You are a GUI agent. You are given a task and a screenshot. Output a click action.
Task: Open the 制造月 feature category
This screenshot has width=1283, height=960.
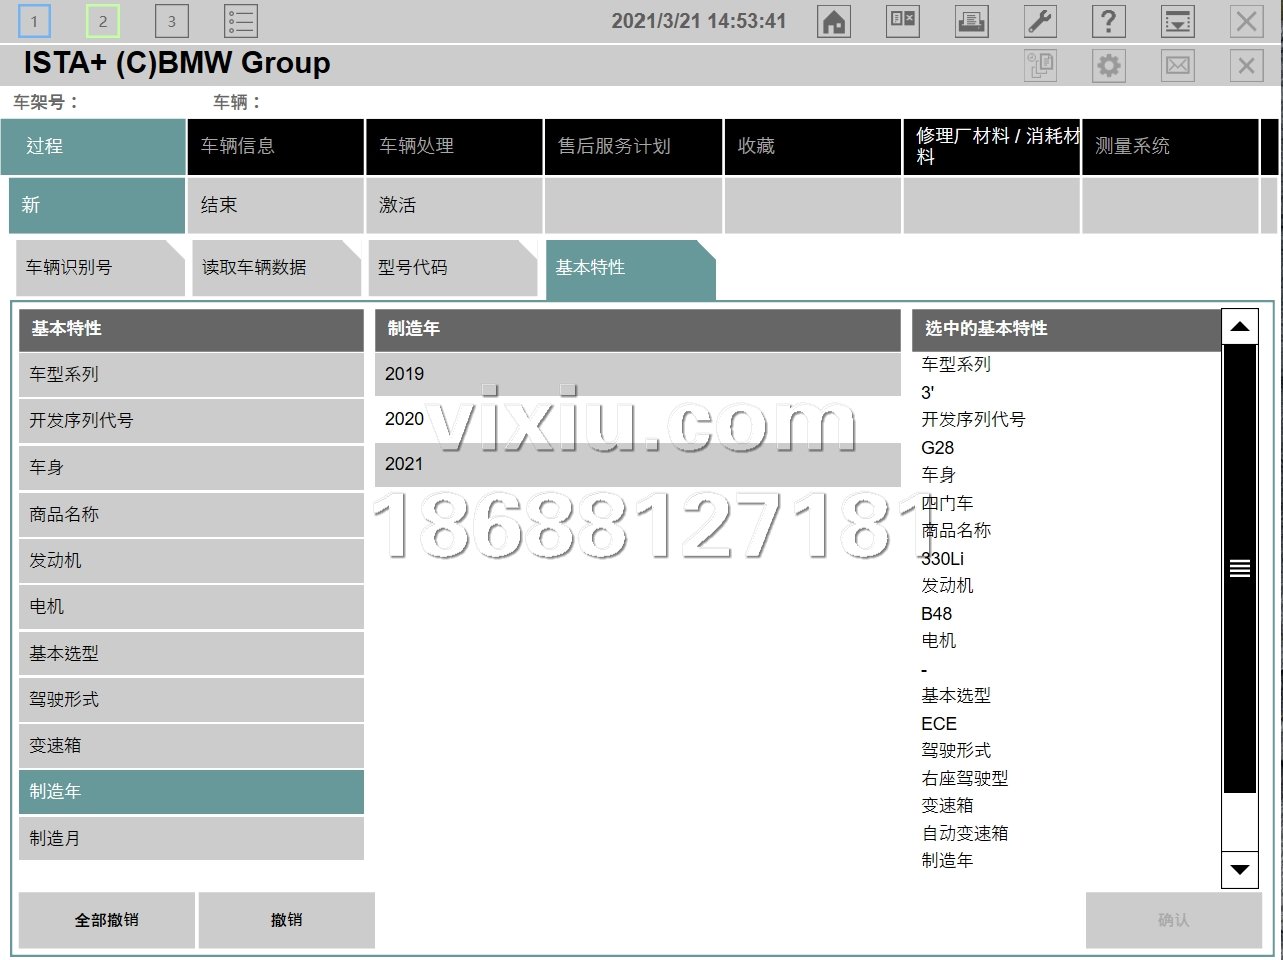click(191, 839)
